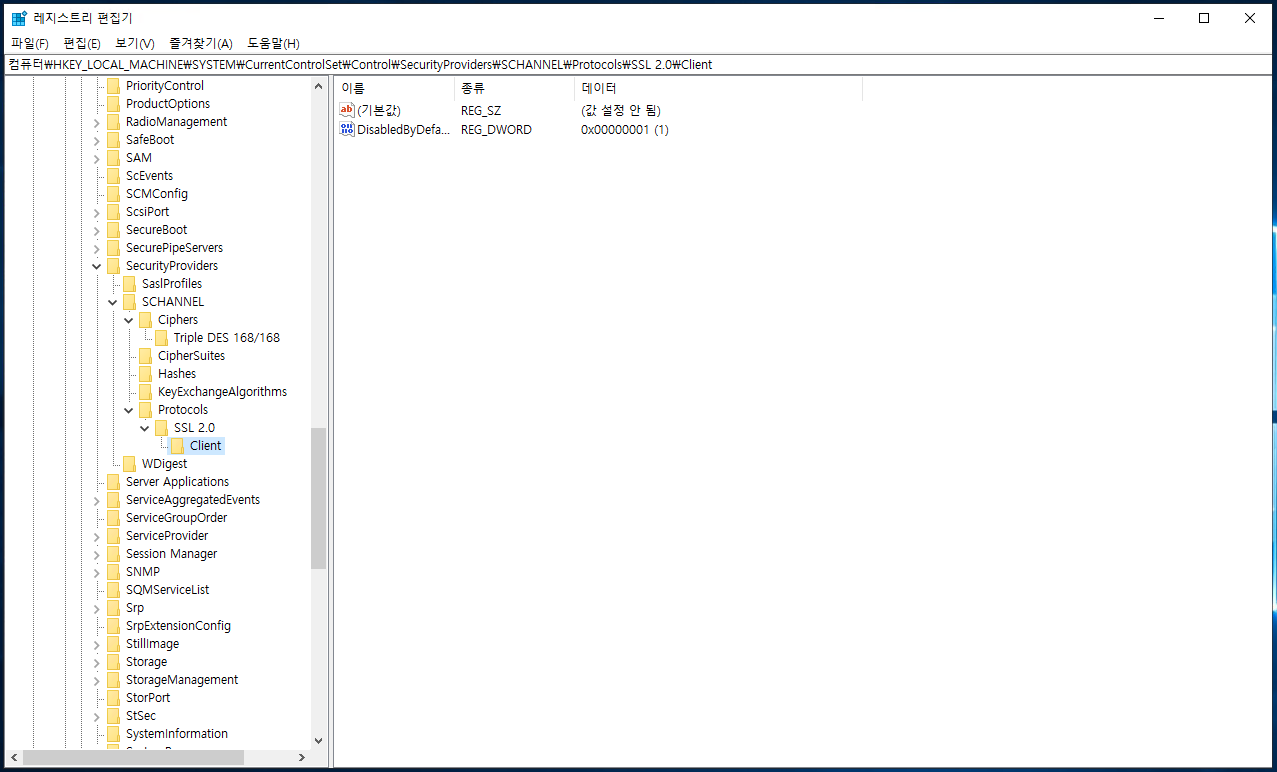This screenshot has height=772, width=1277.
Task: Click the SCMConfig folder icon
Action: [x=113, y=194]
